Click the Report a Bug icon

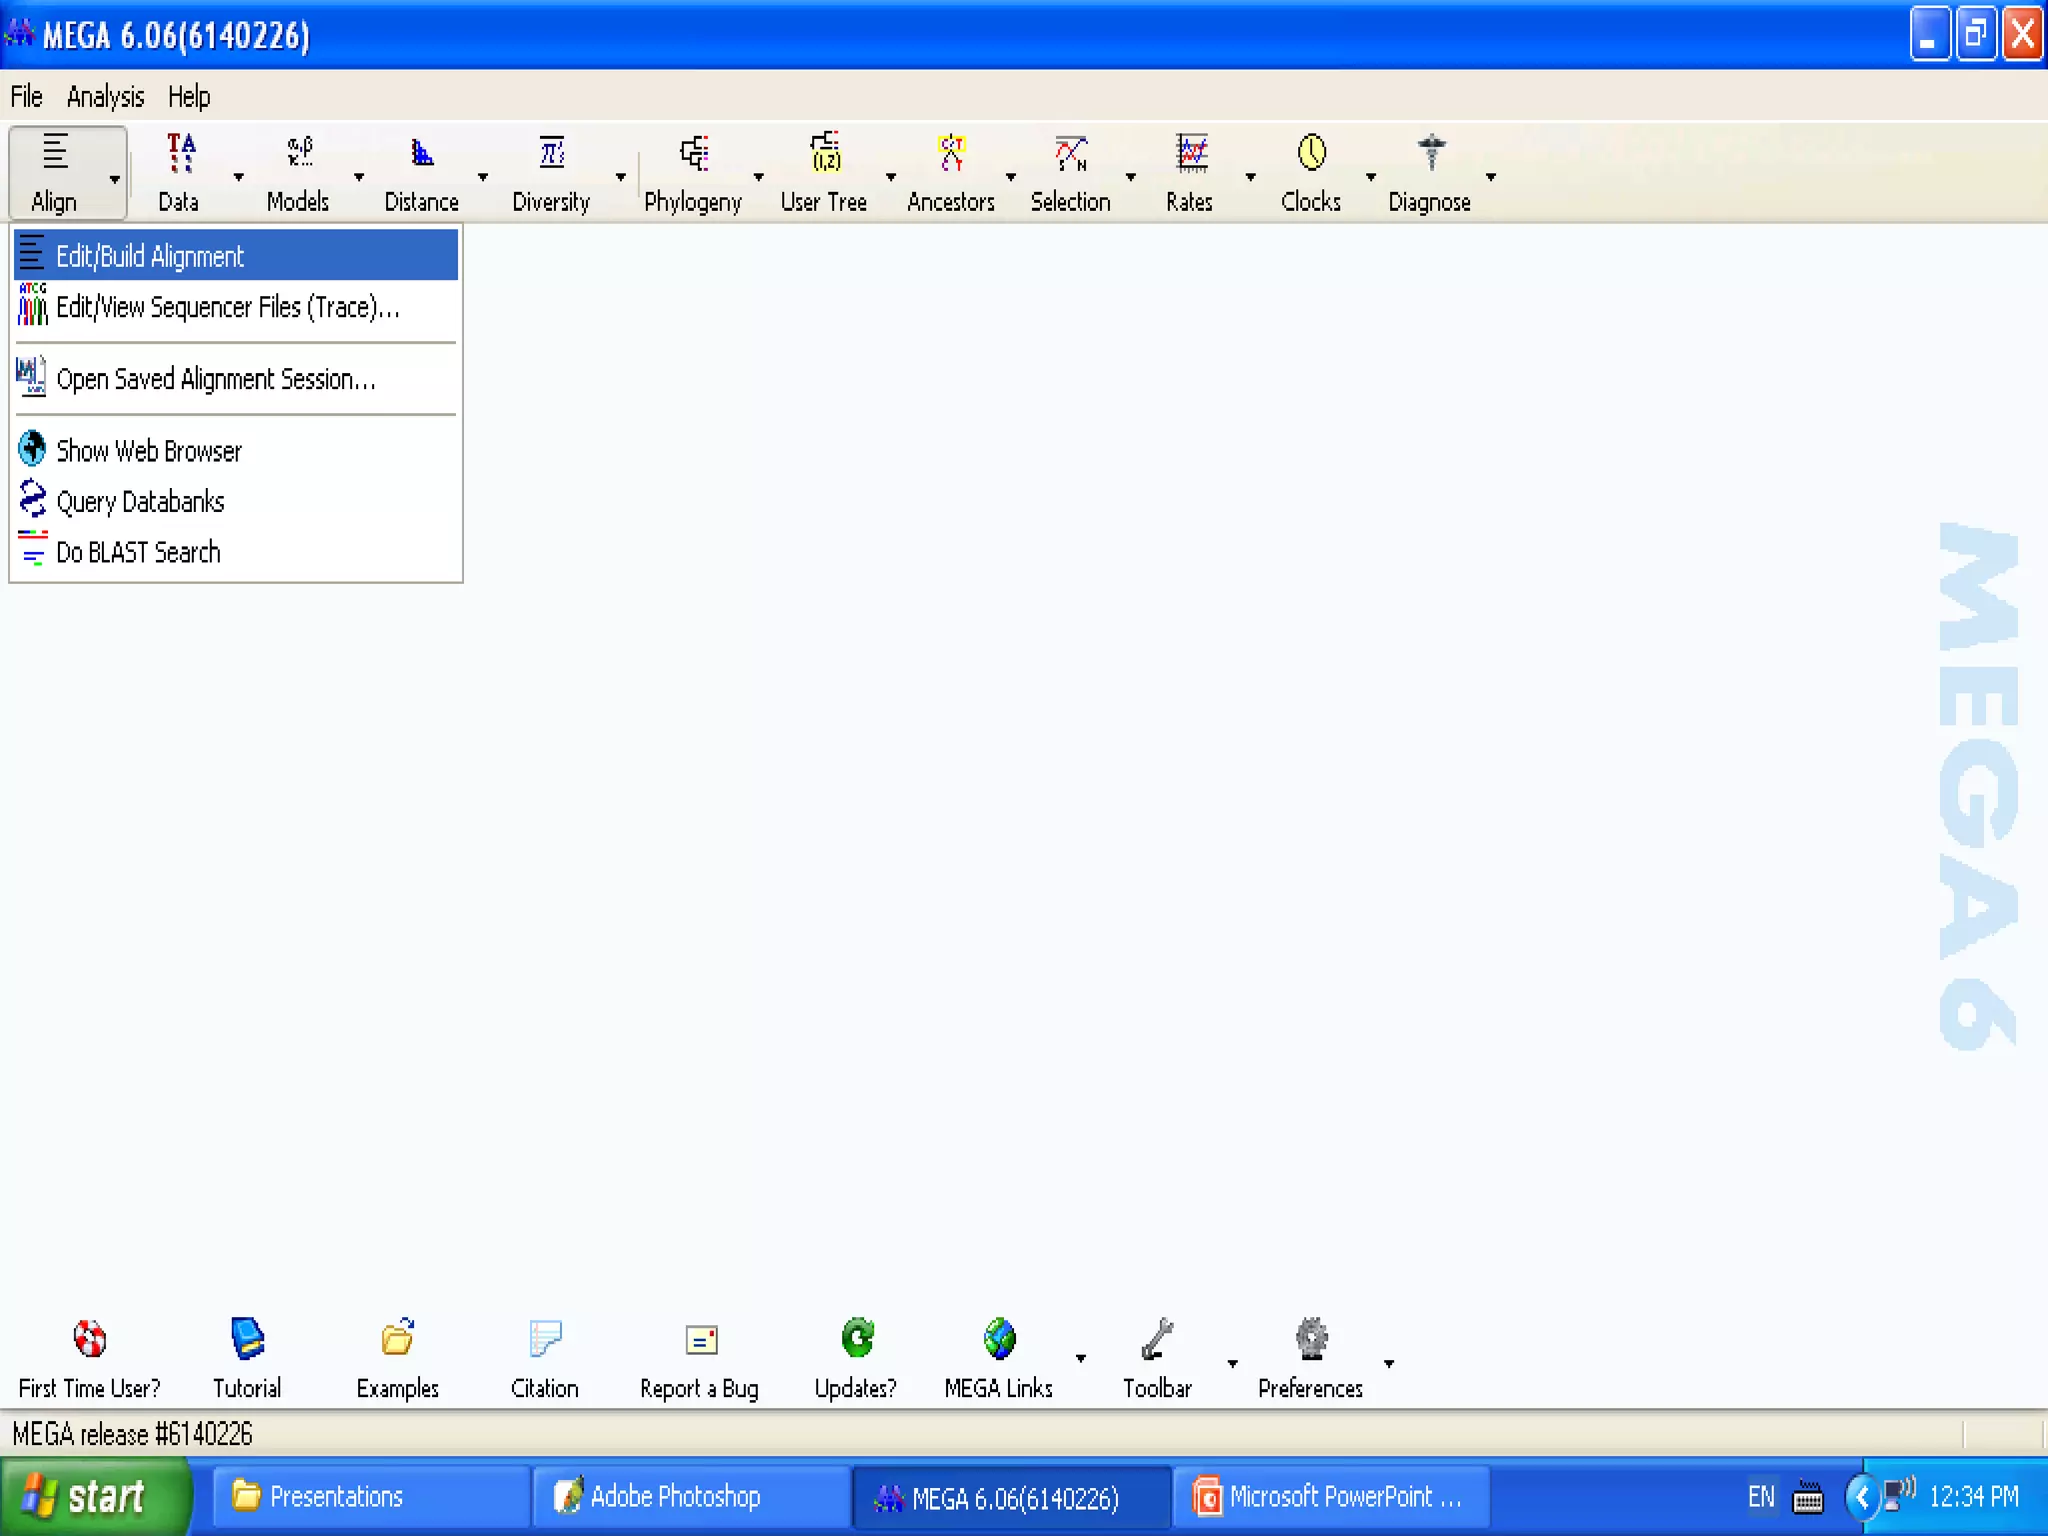coord(700,1339)
